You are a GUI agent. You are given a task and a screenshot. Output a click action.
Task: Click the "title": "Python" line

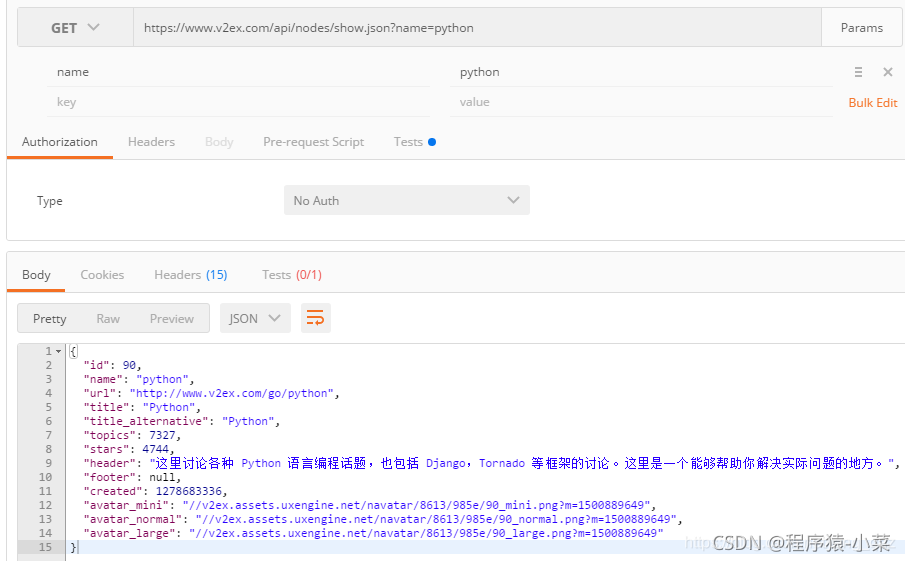click(x=141, y=407)
